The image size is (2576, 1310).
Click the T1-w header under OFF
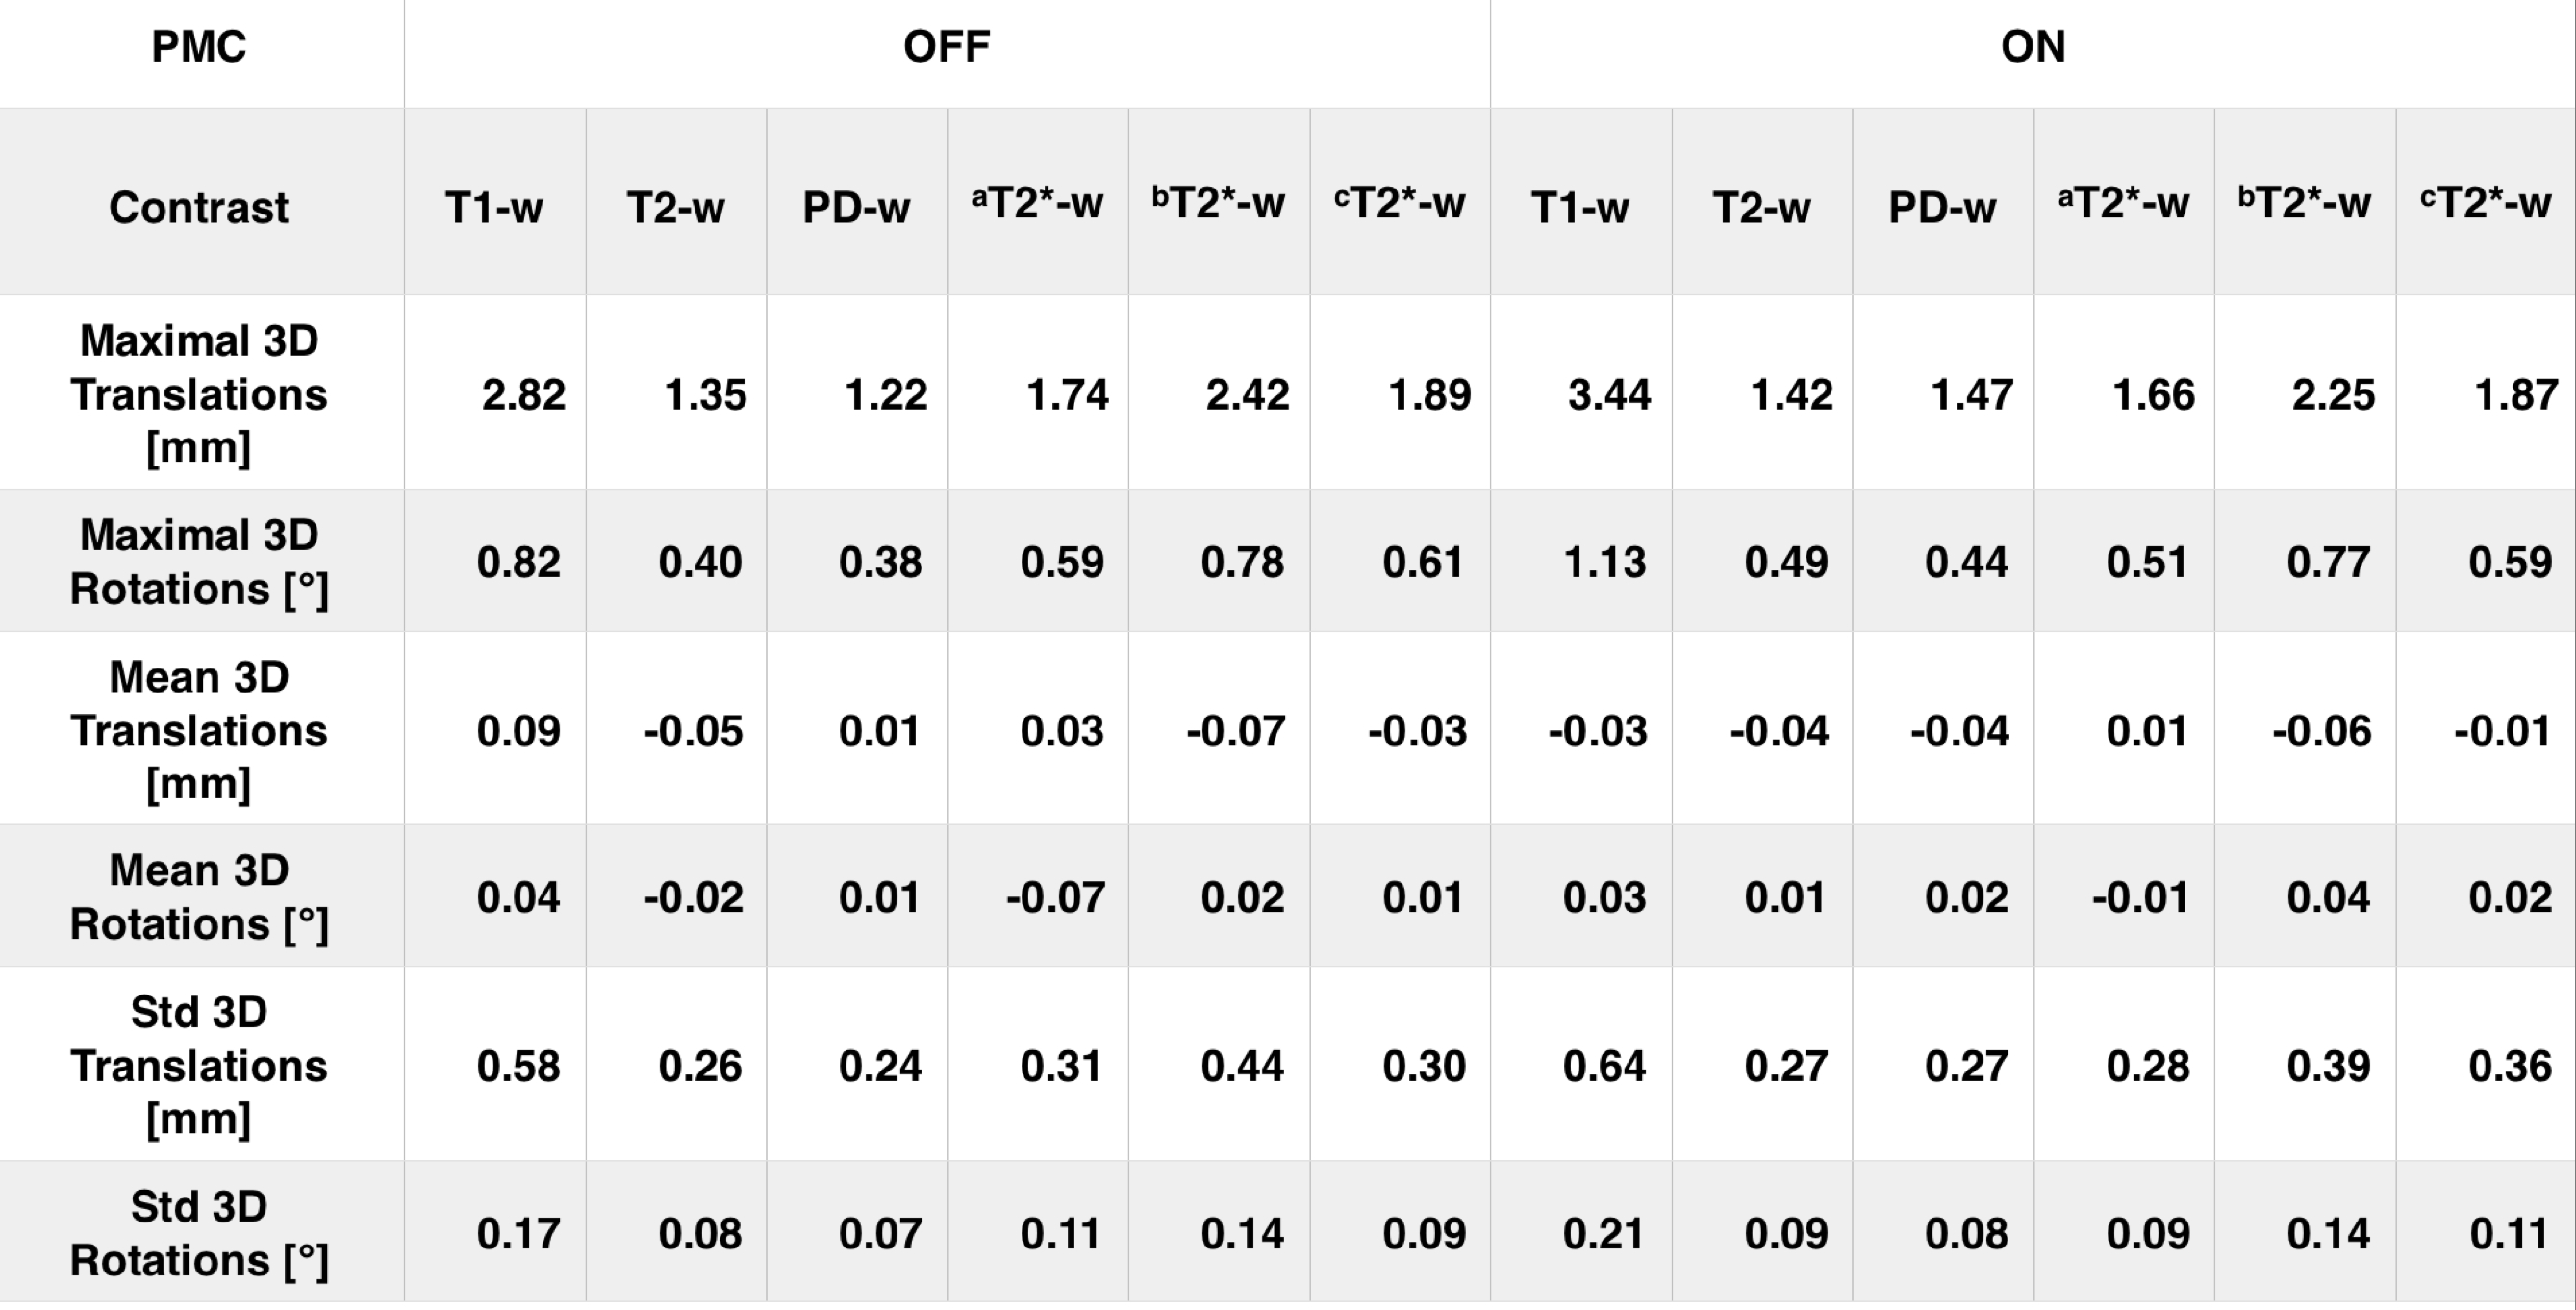coord(494,208)
